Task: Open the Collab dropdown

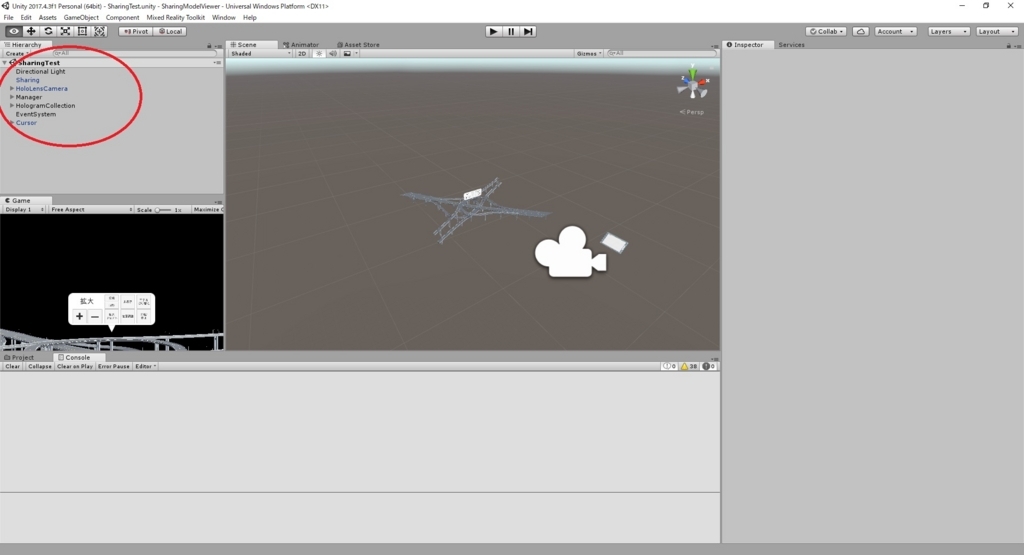Action: 827,31
